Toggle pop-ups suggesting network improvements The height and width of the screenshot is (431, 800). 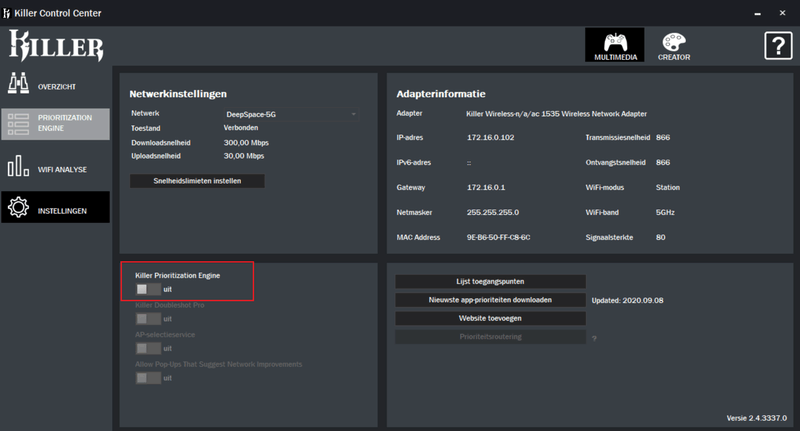point(148,378)
